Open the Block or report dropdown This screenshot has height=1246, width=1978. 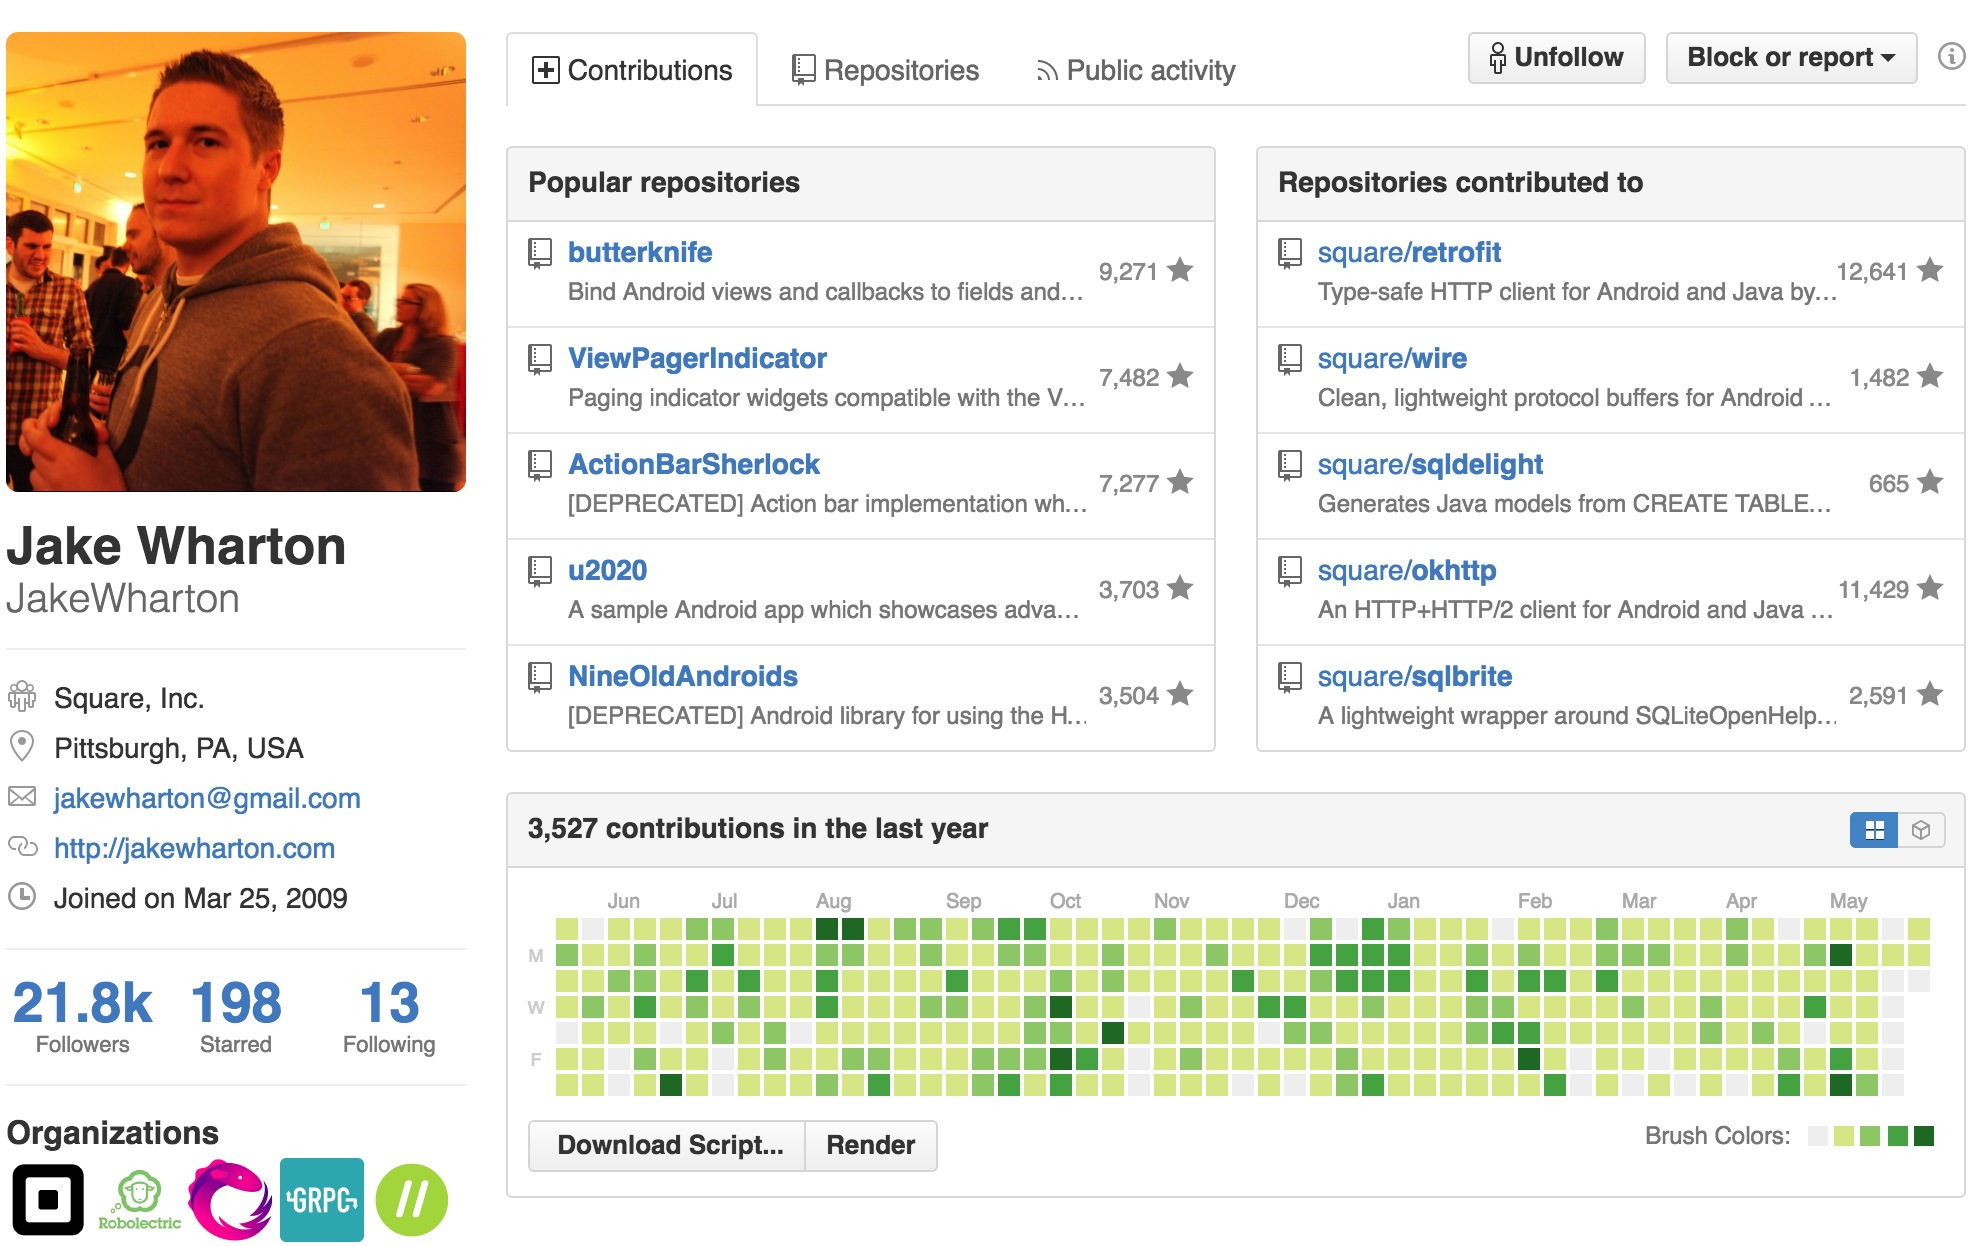point(1790,58)
